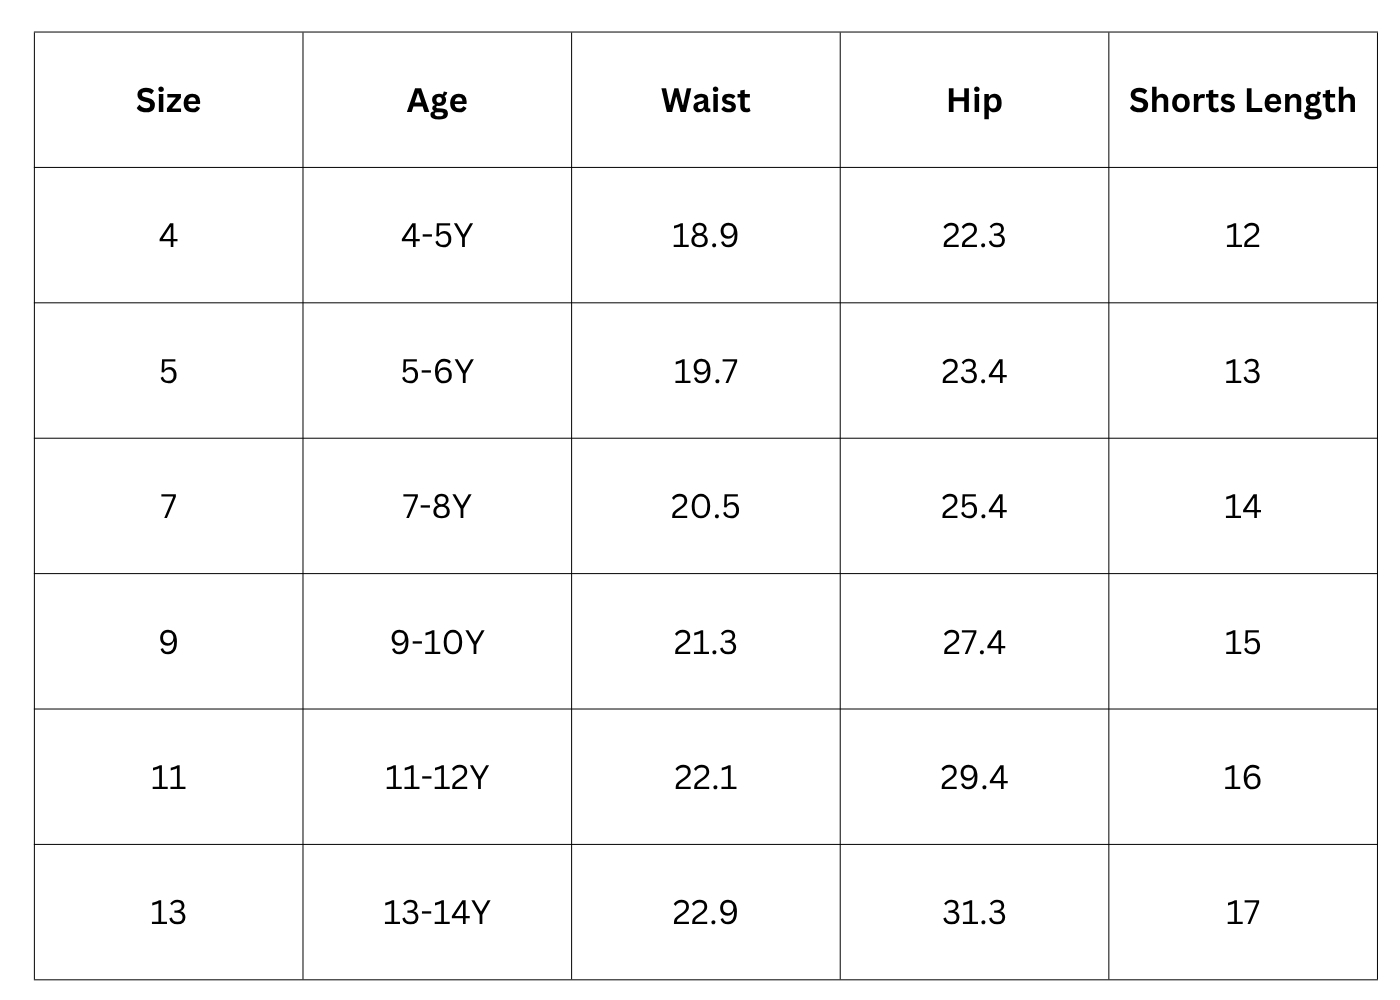Select the hip value 23.4

pyautogui.click(x=974, y=371)
